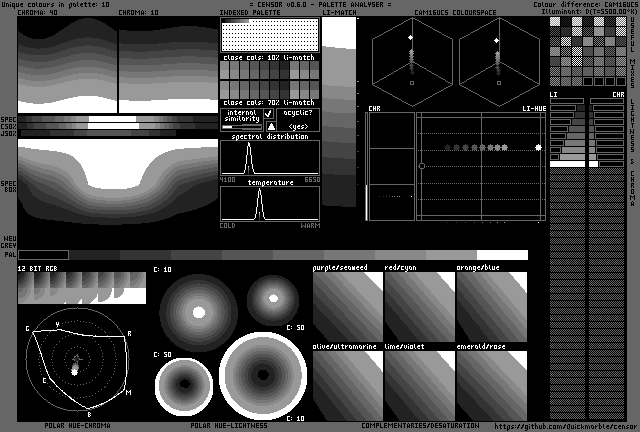Click the right CAM16UCS colourspace cube
Image resolution: width=640 pixels, height=432 pixels.
pyautogui.click(x=497, y=64)
